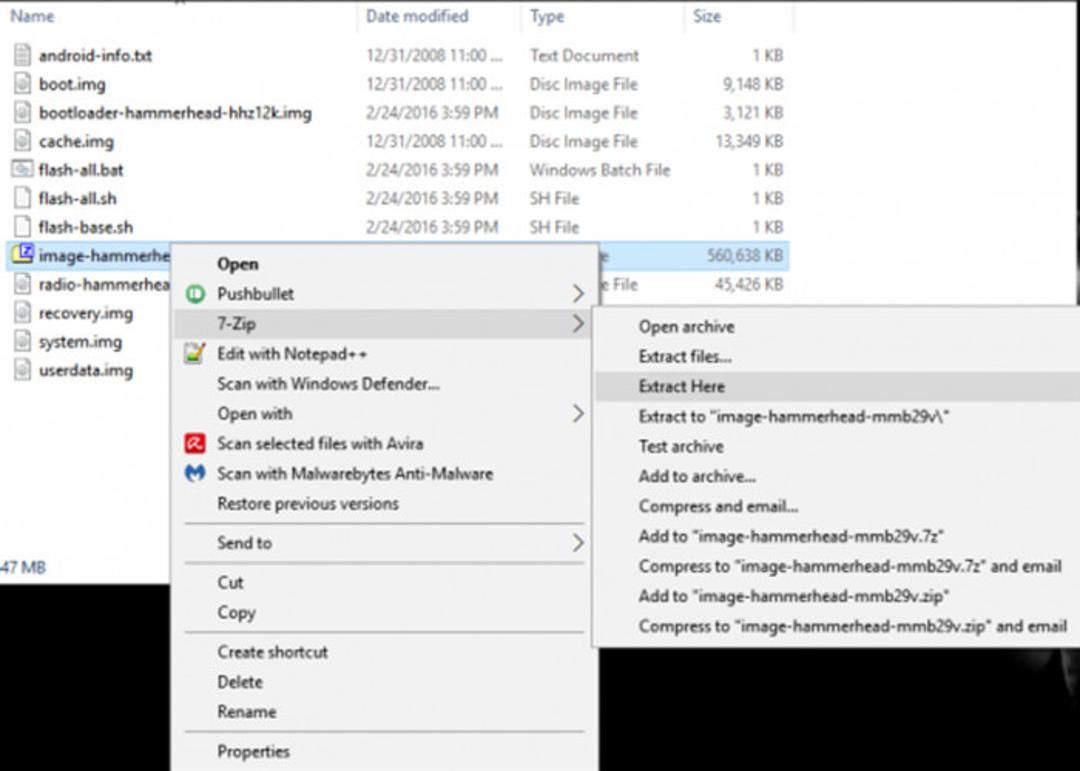Sort by the Type column header
Screen dimensions: 1080x771
coord(547,16)
